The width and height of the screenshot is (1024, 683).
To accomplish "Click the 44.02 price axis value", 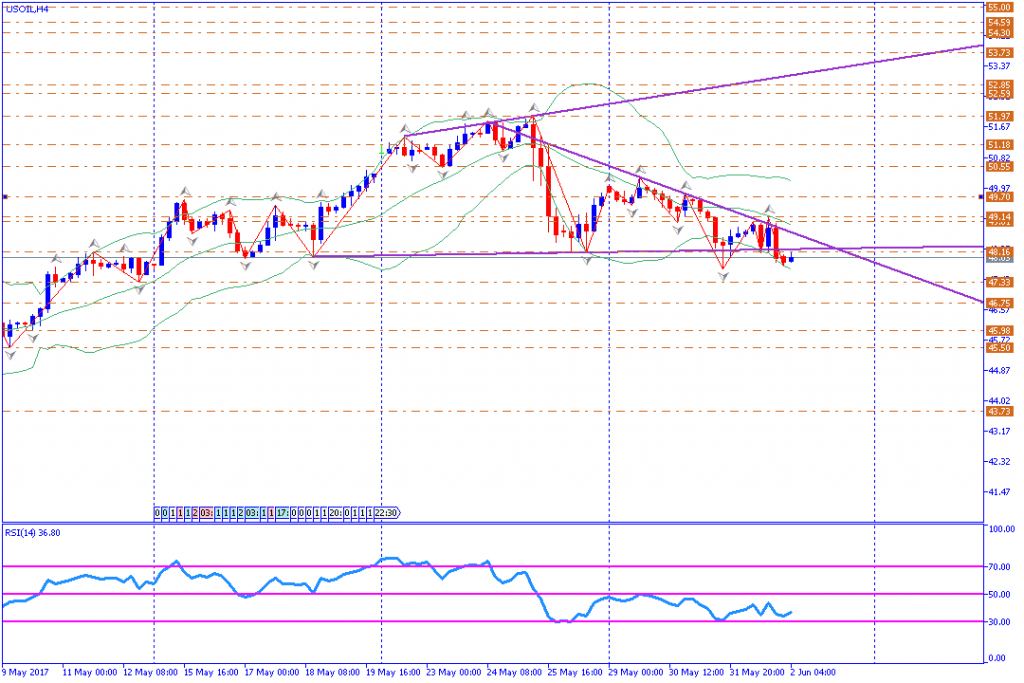I will pos(999,401).
